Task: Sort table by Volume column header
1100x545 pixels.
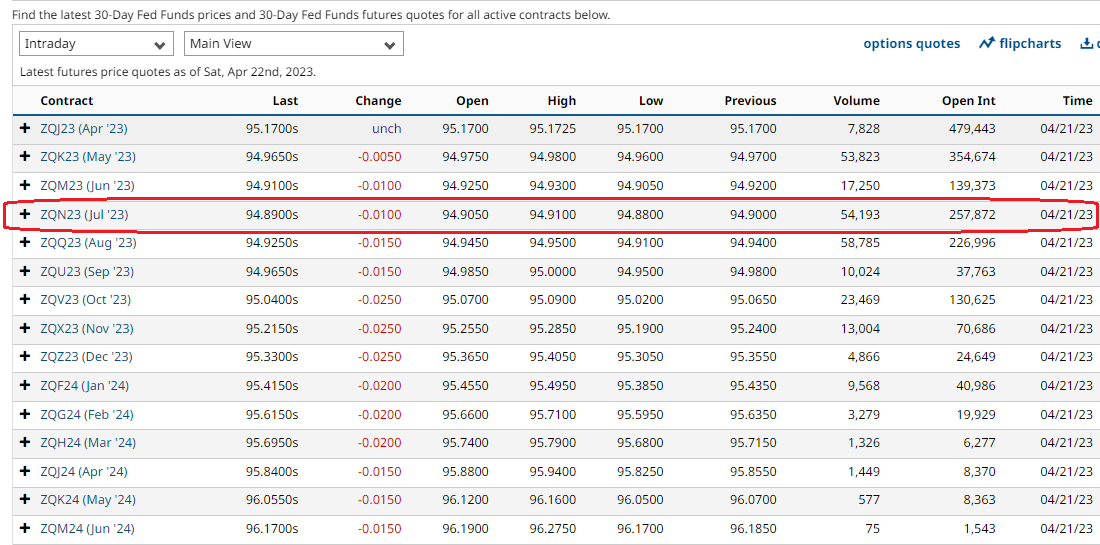Action: tap(856, 101)
